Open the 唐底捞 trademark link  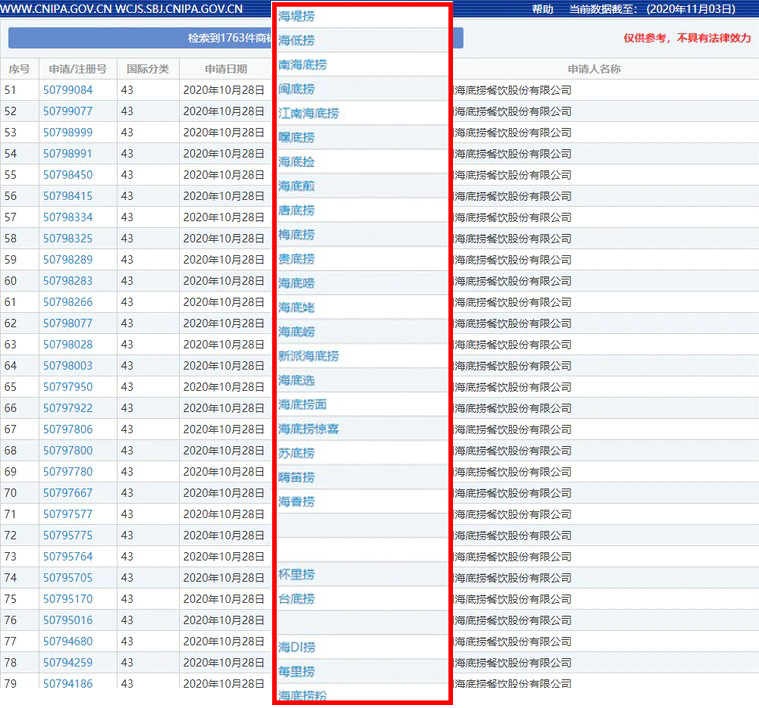pyautogui.click(x=296, y=211)
